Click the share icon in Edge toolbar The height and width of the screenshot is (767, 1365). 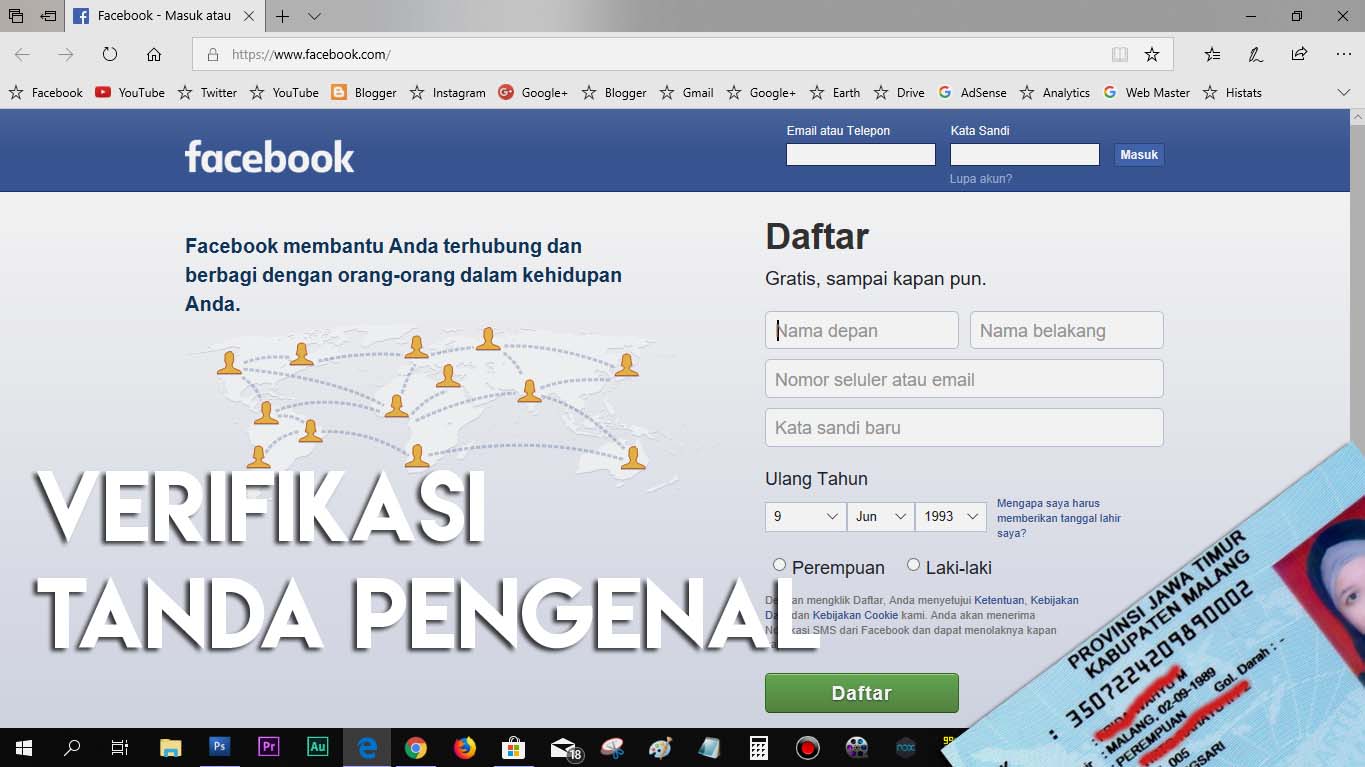point(1299,54)
